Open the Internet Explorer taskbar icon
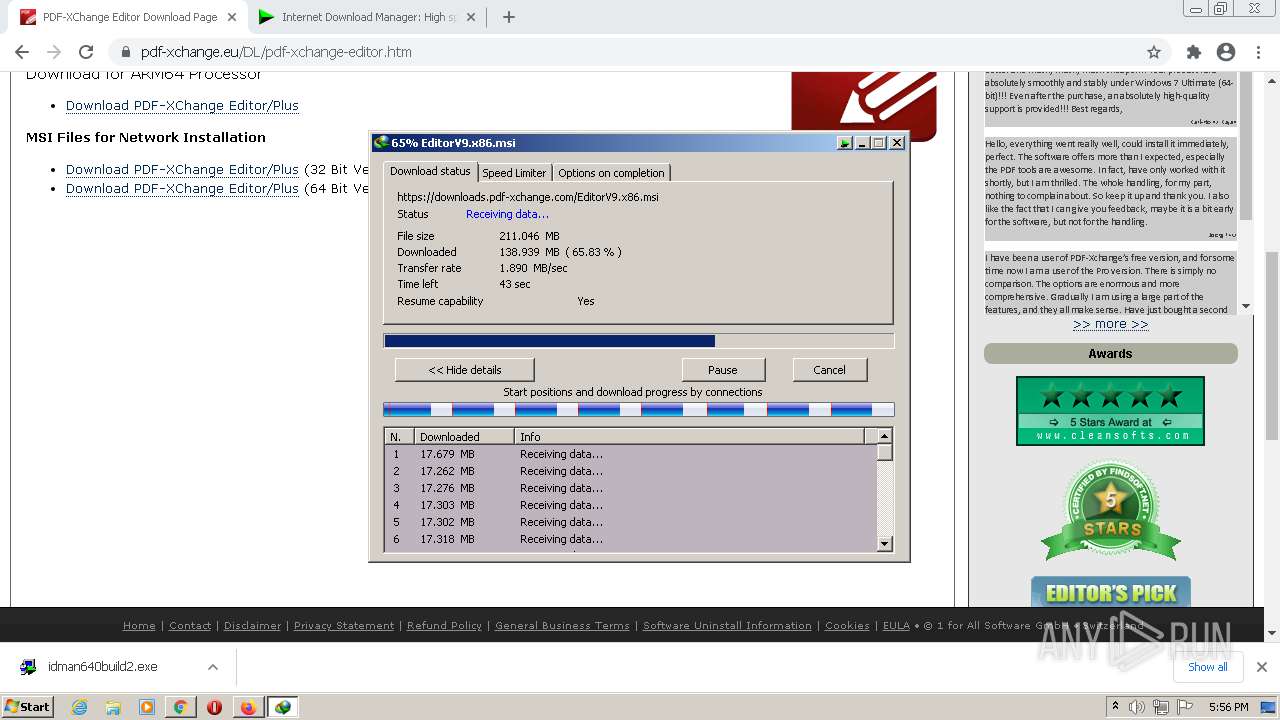Image resolution: width=1280 pixels, height=720 pixels. point(79,707)
